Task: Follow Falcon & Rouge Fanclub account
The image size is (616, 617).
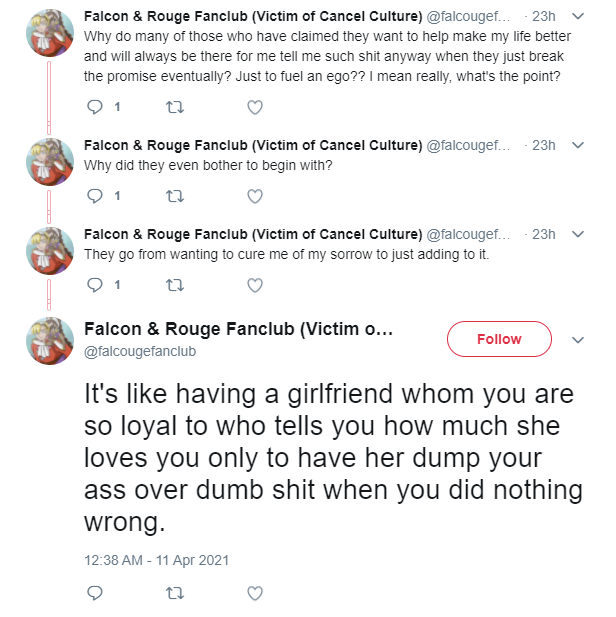Action: click(x=499, y=339)
